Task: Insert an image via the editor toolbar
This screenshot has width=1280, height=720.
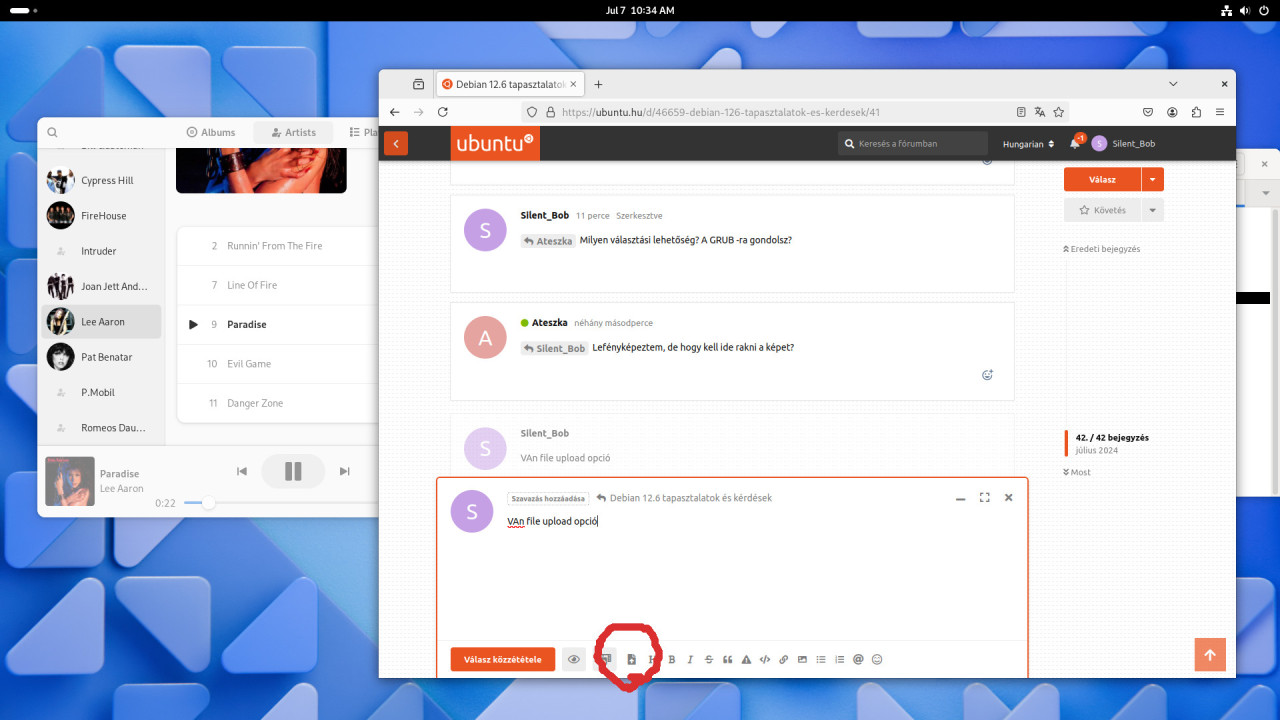Action: click(802, 659)
